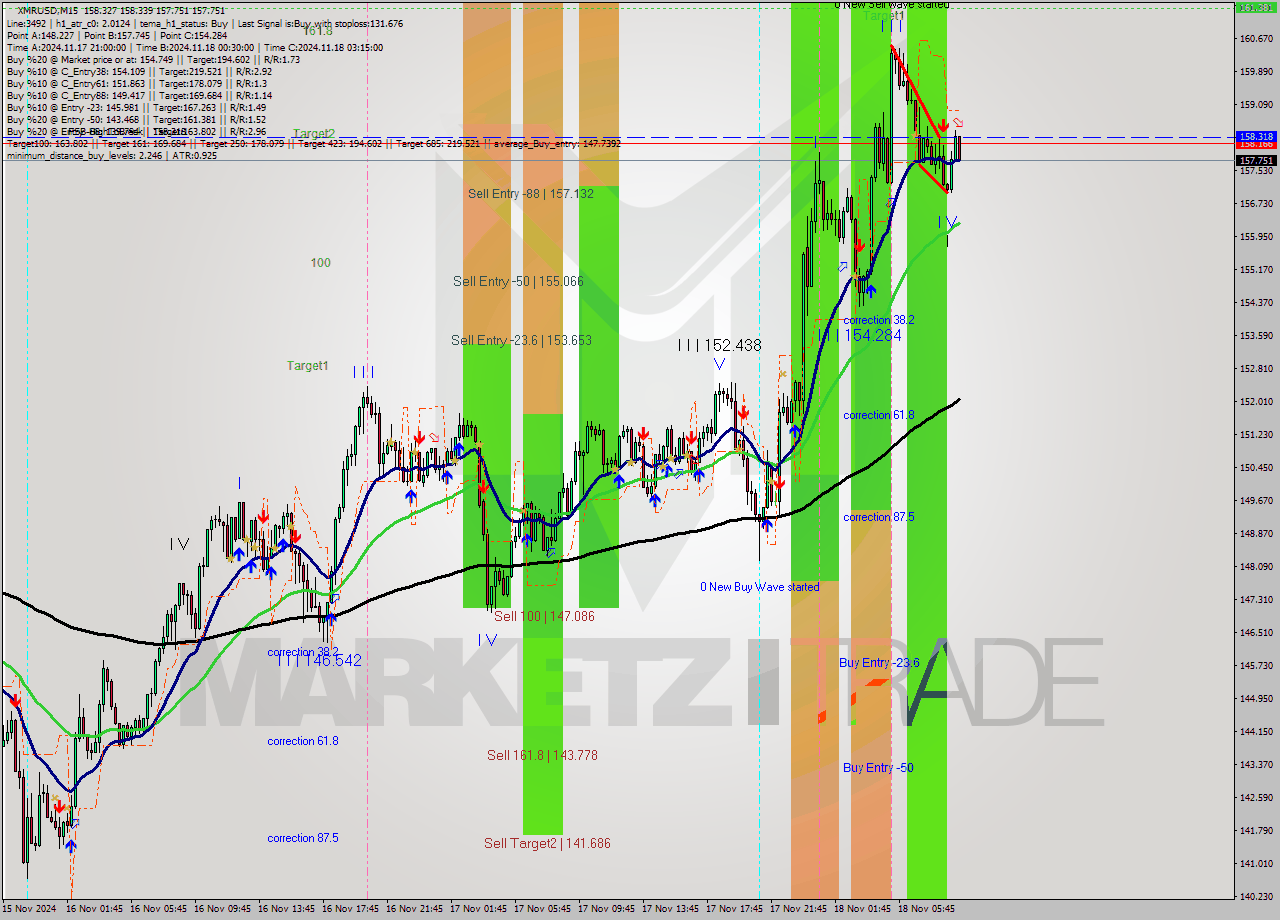This screenshot has height=920, width=1280.
Task: Select the 'Buy Entry -23.6' label
Action: (x=879, y=663)
